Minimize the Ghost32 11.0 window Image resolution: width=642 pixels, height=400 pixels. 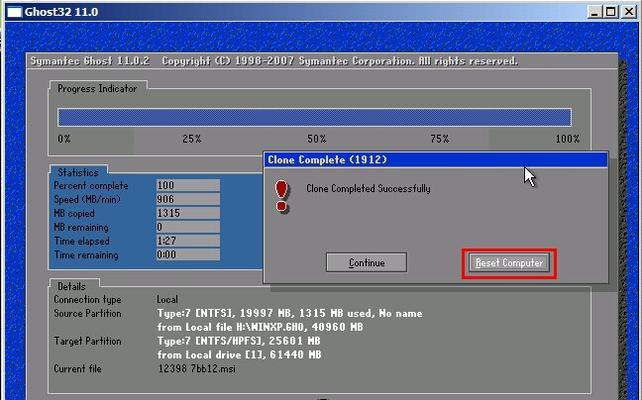tap(595, 12)
